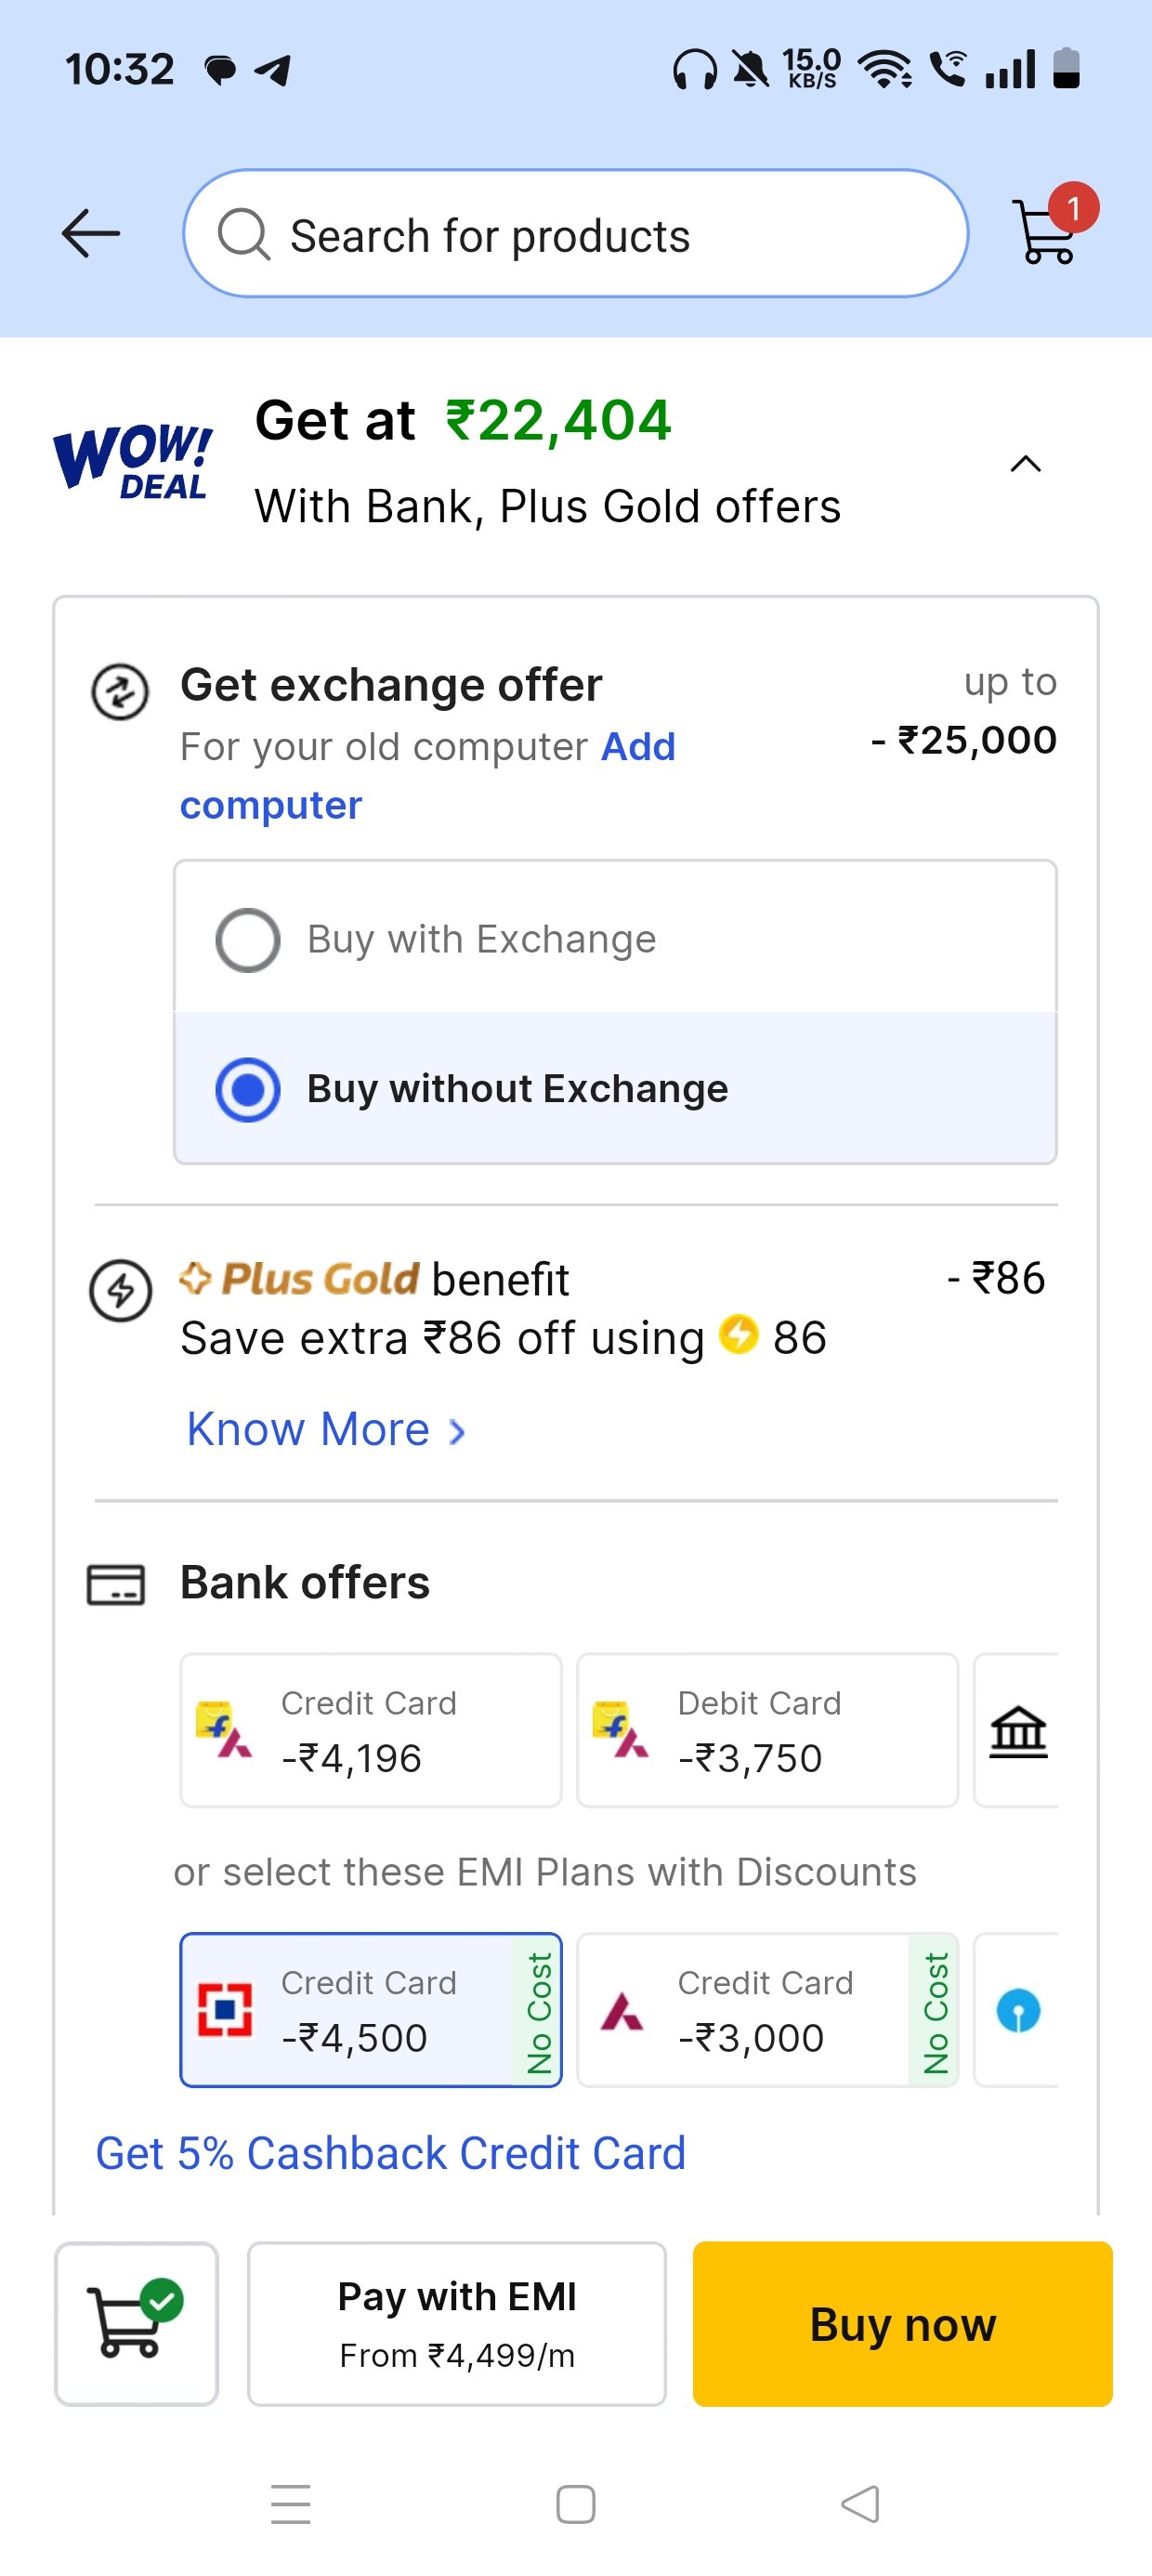
Task: Select Buy without Exchange radio button
Action: point(248,1089)
